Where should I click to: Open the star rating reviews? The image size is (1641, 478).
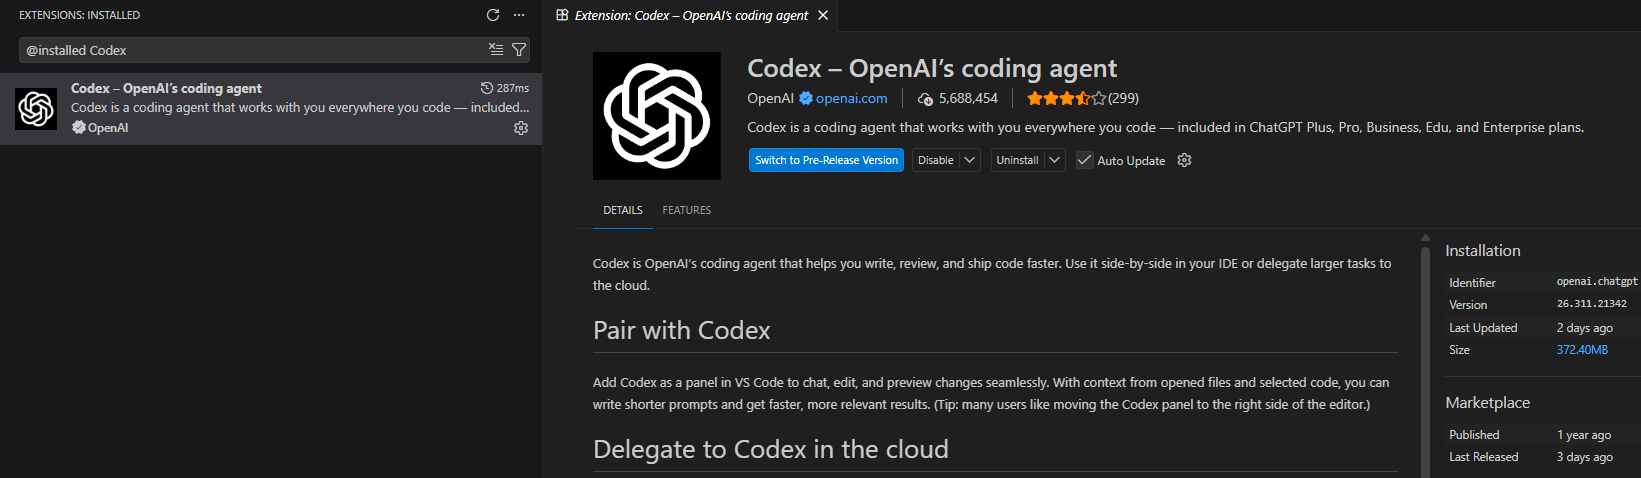tap(1066, 98)
